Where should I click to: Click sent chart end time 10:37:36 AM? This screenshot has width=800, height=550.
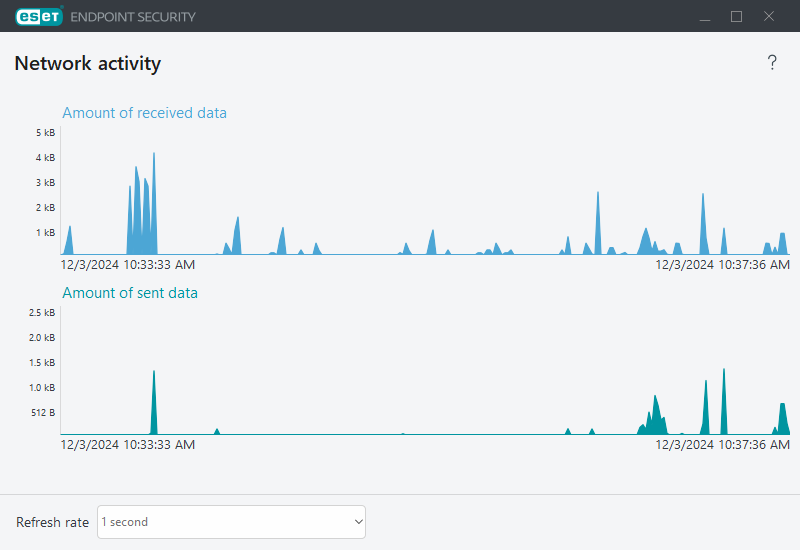coord(722,445)
